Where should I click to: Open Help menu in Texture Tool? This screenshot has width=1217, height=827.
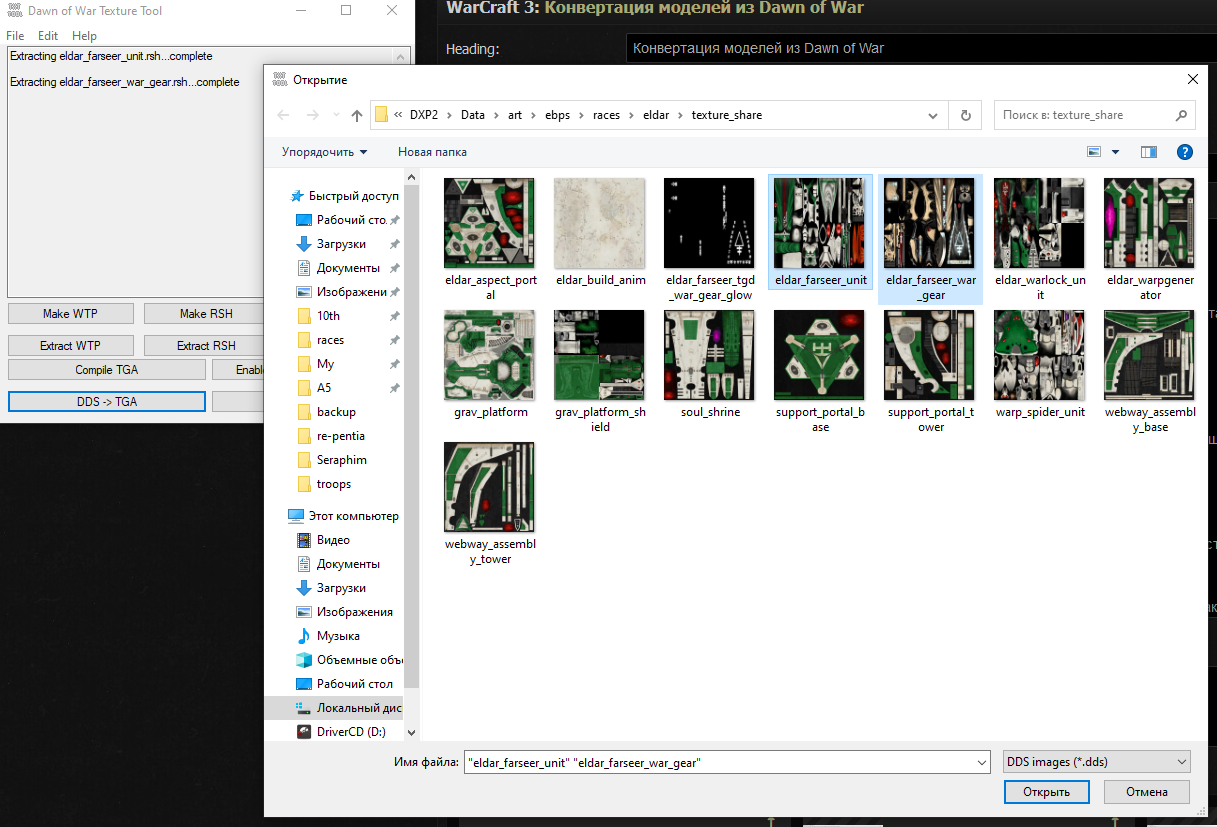pos(84,36)
